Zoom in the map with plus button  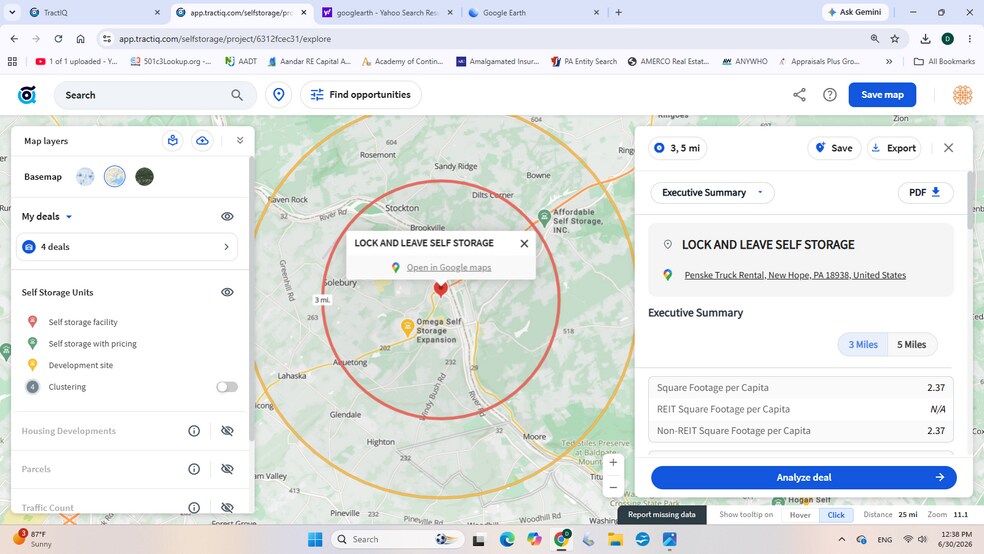[613, 462]
